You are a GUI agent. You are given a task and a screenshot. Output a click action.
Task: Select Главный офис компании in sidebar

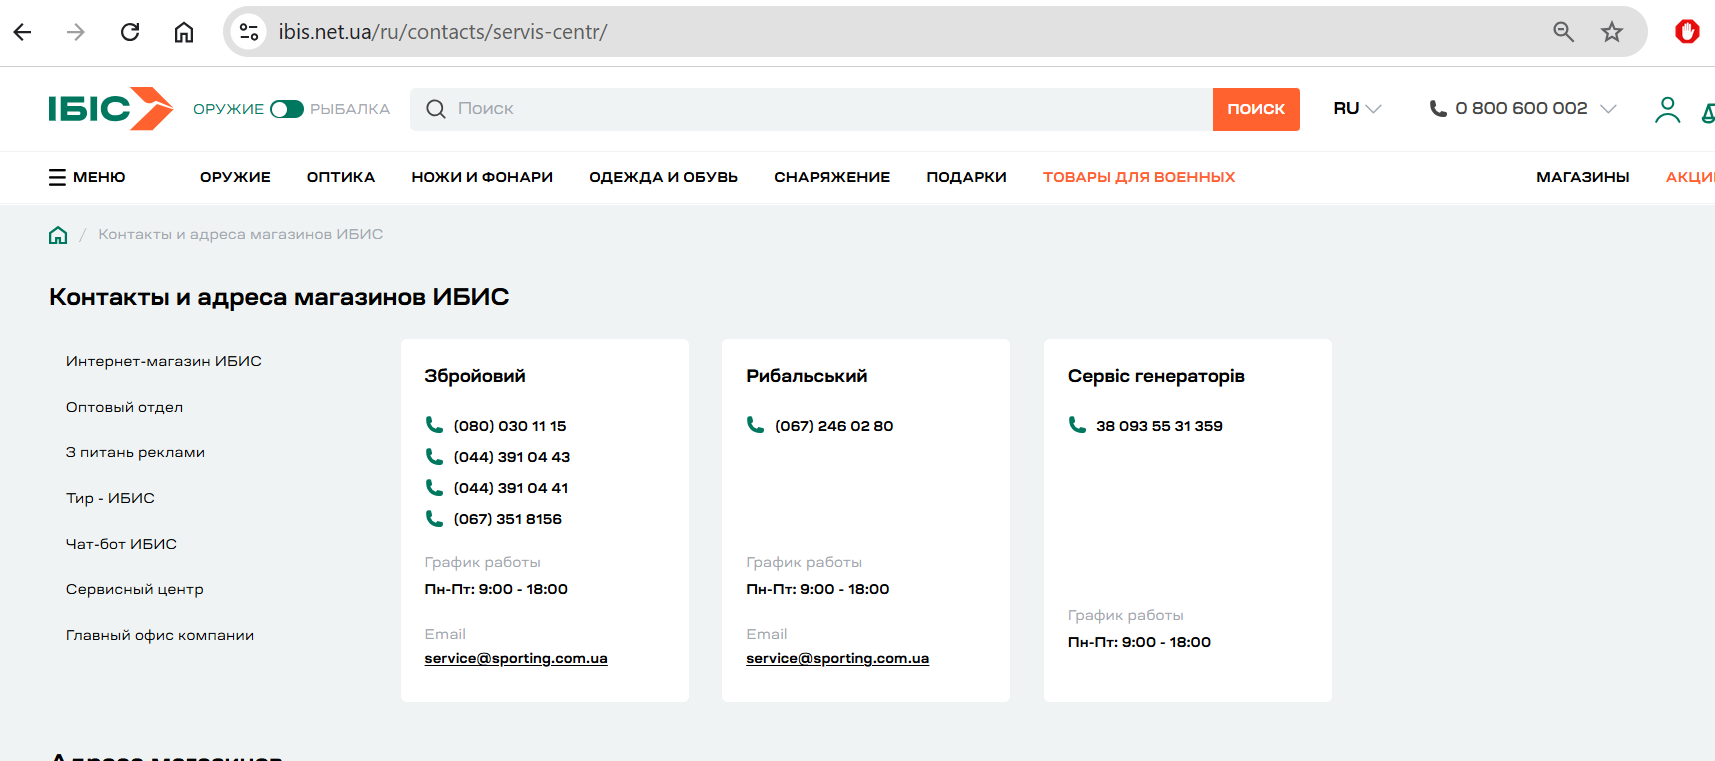[160, 635]
